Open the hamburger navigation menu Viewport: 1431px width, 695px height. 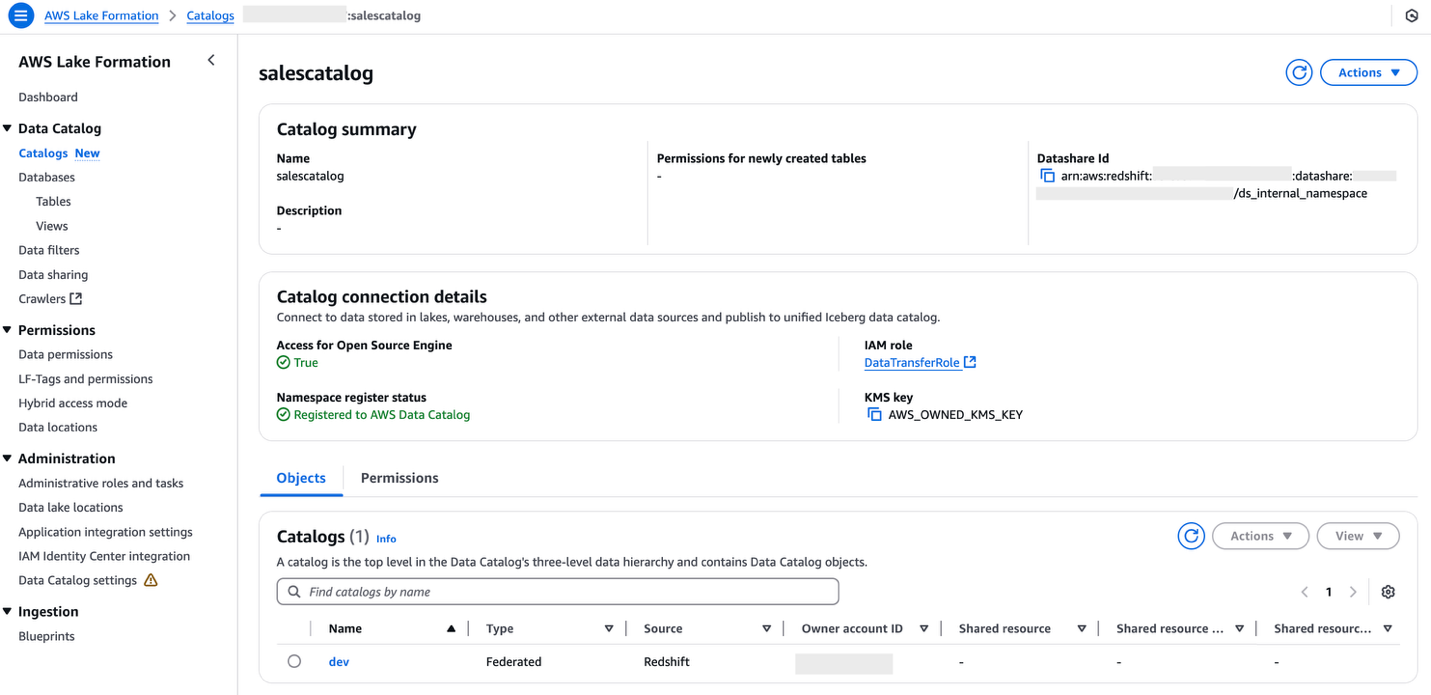coord(20,16)
